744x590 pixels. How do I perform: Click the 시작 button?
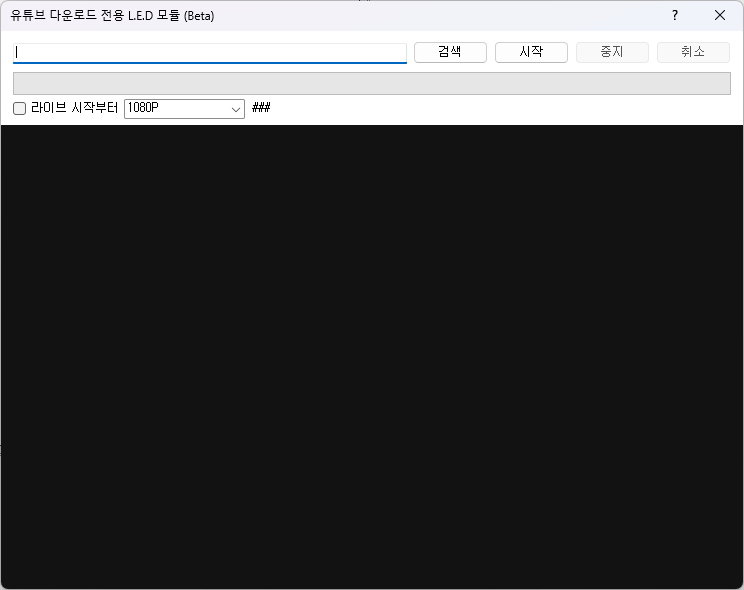coord(531,52)
